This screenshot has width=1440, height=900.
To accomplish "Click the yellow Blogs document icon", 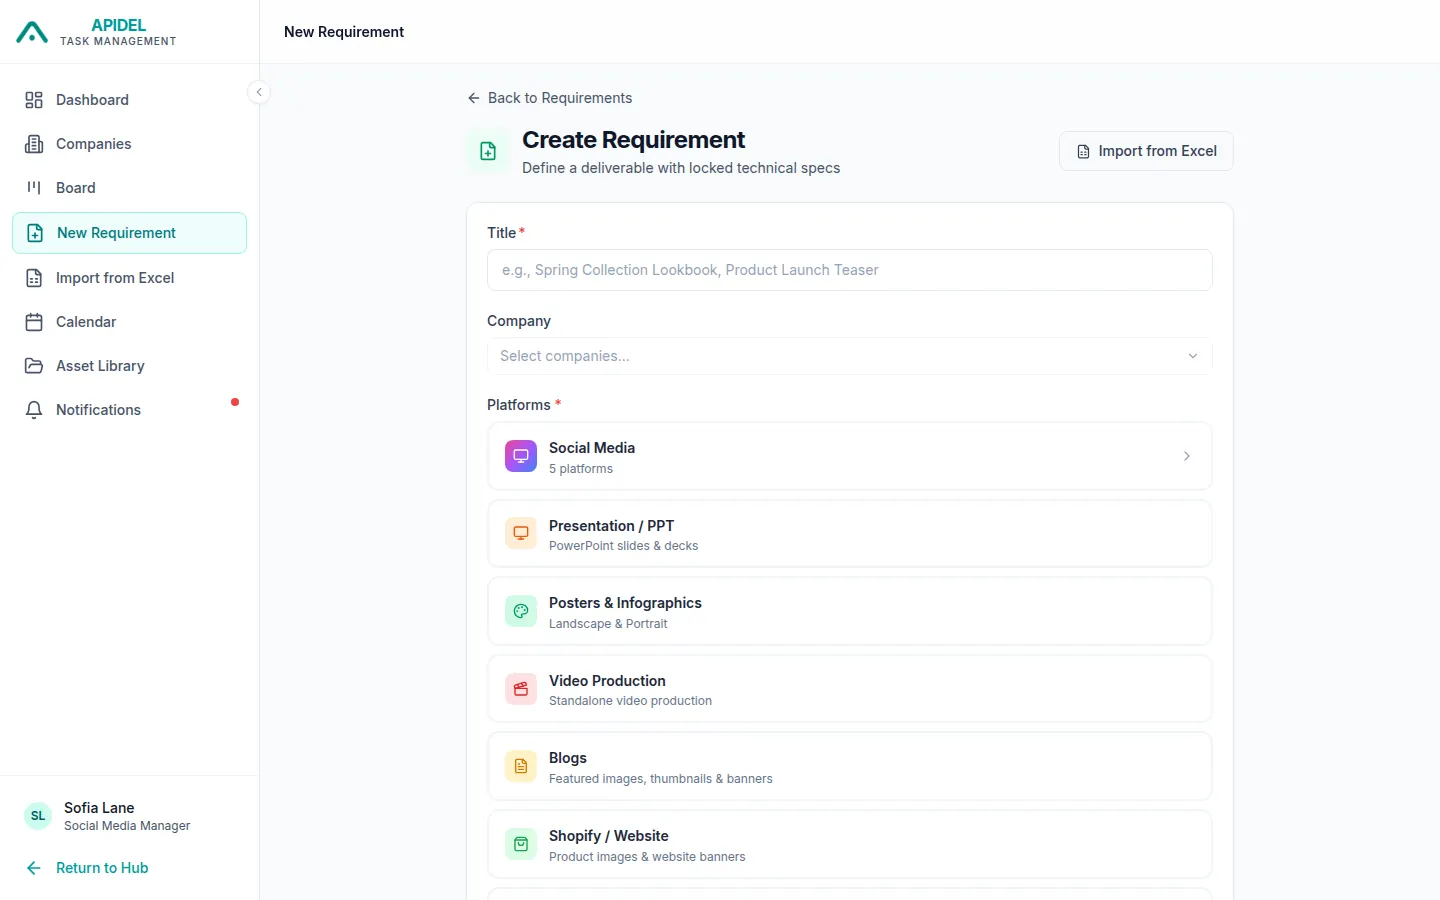I will coord(521,766).
